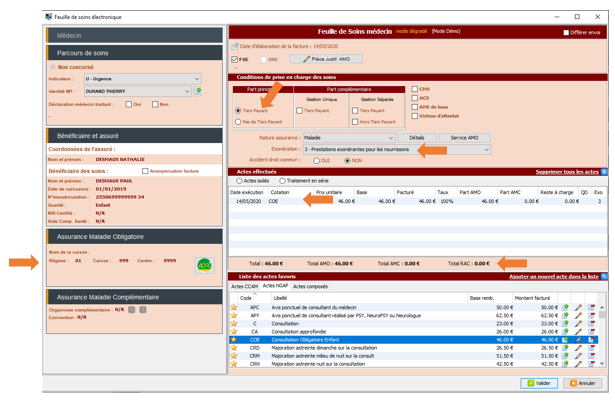615x401 pixels.
Task: Select Pas de Tiers Payant radio button
Action: click(238, 121)
